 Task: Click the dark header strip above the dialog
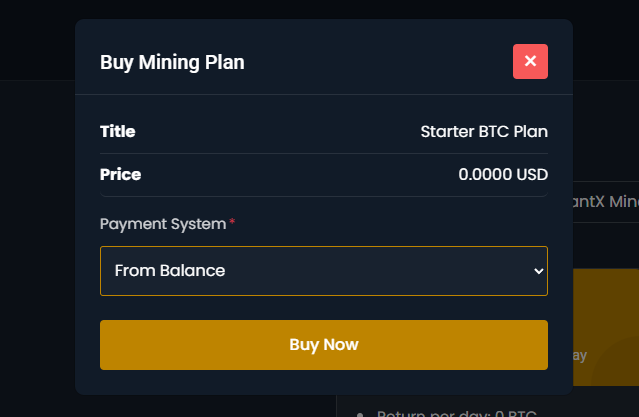click(x=320, y=9)
